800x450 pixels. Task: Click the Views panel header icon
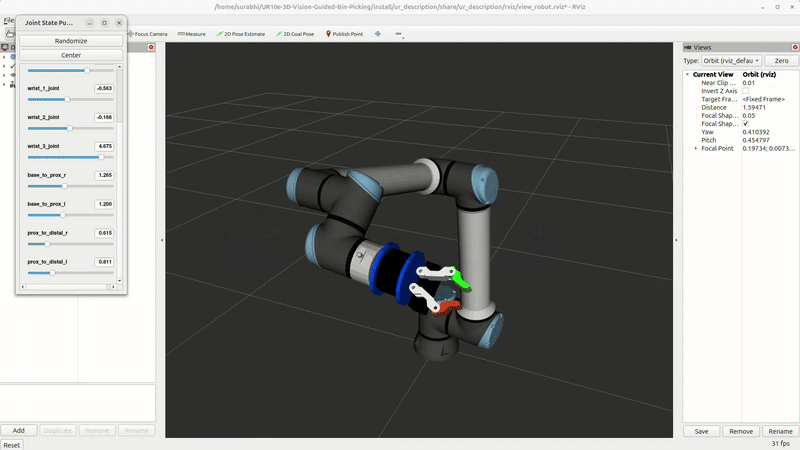click(x=688, y=47)
